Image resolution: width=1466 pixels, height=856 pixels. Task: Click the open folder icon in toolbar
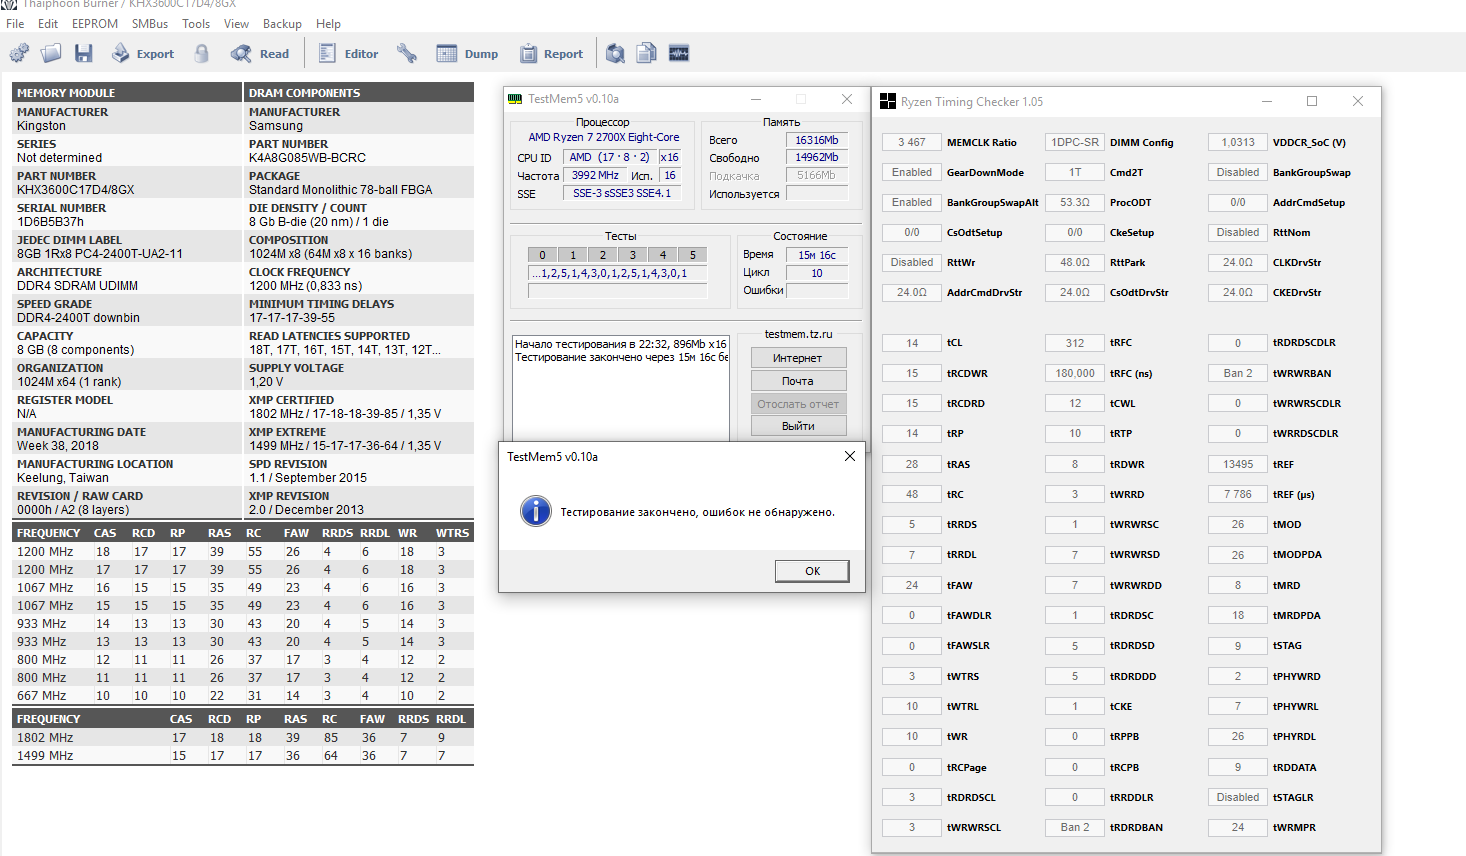[51, 53]
